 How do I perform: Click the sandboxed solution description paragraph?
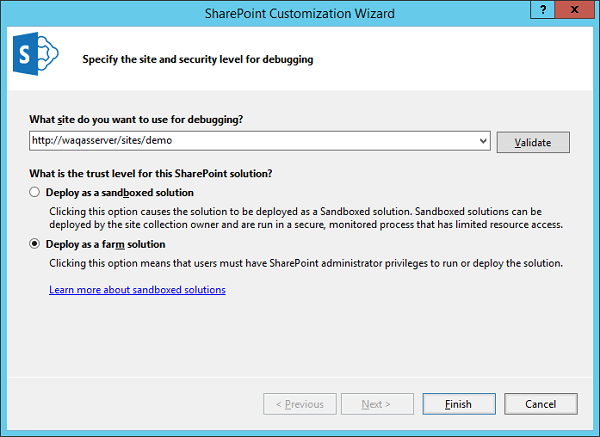(x=300, y=218)
